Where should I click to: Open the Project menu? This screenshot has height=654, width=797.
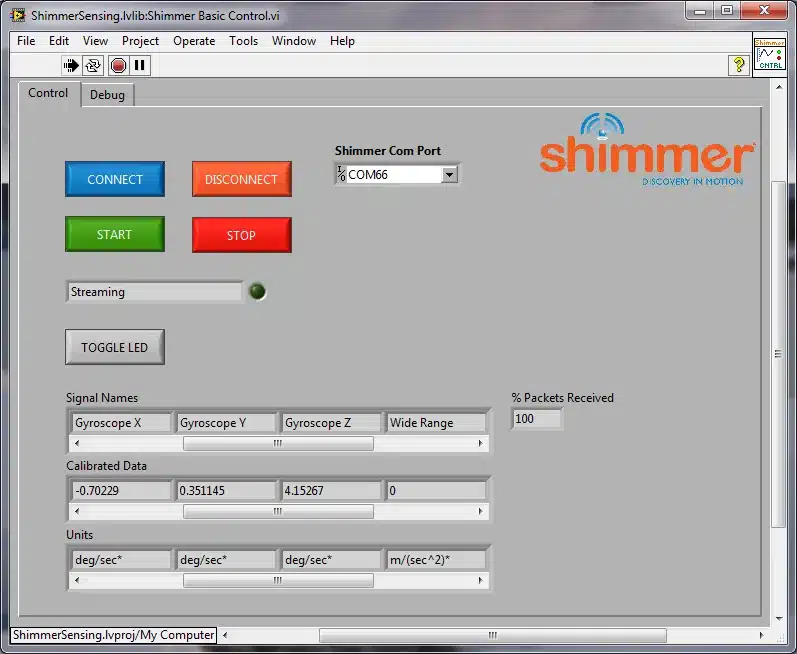pos(140,41)
